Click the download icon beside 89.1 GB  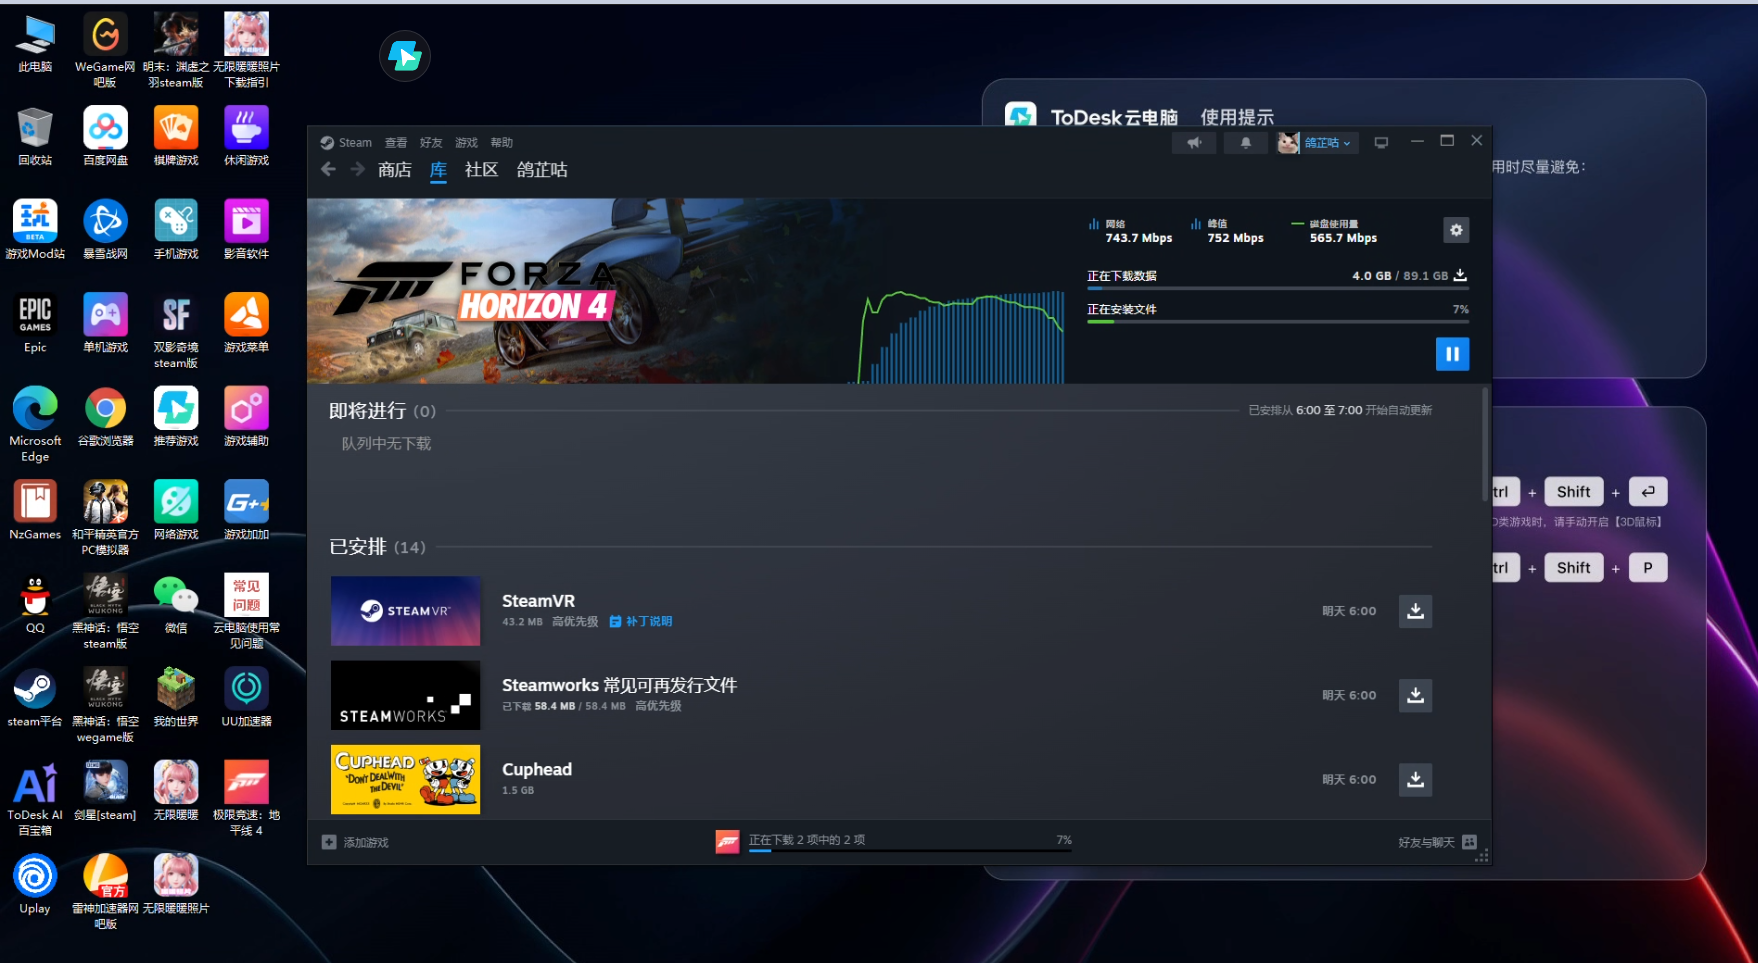click(1460, 275)
